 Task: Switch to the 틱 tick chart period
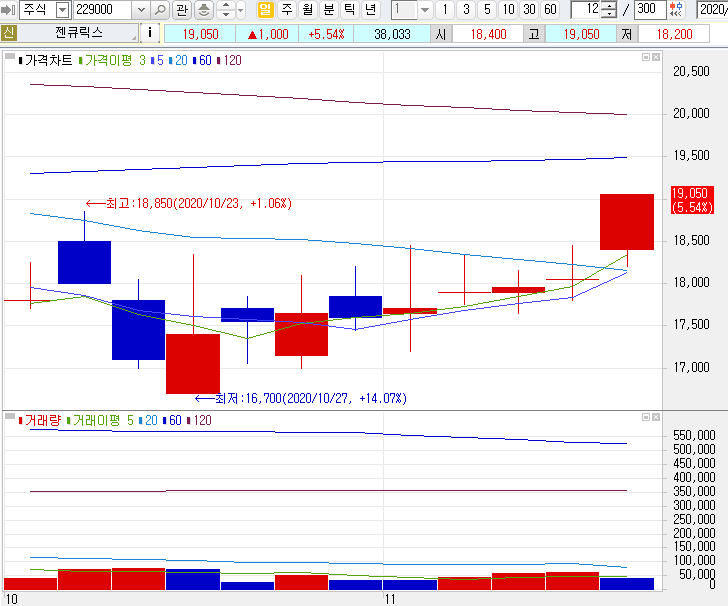pos(350,9)
